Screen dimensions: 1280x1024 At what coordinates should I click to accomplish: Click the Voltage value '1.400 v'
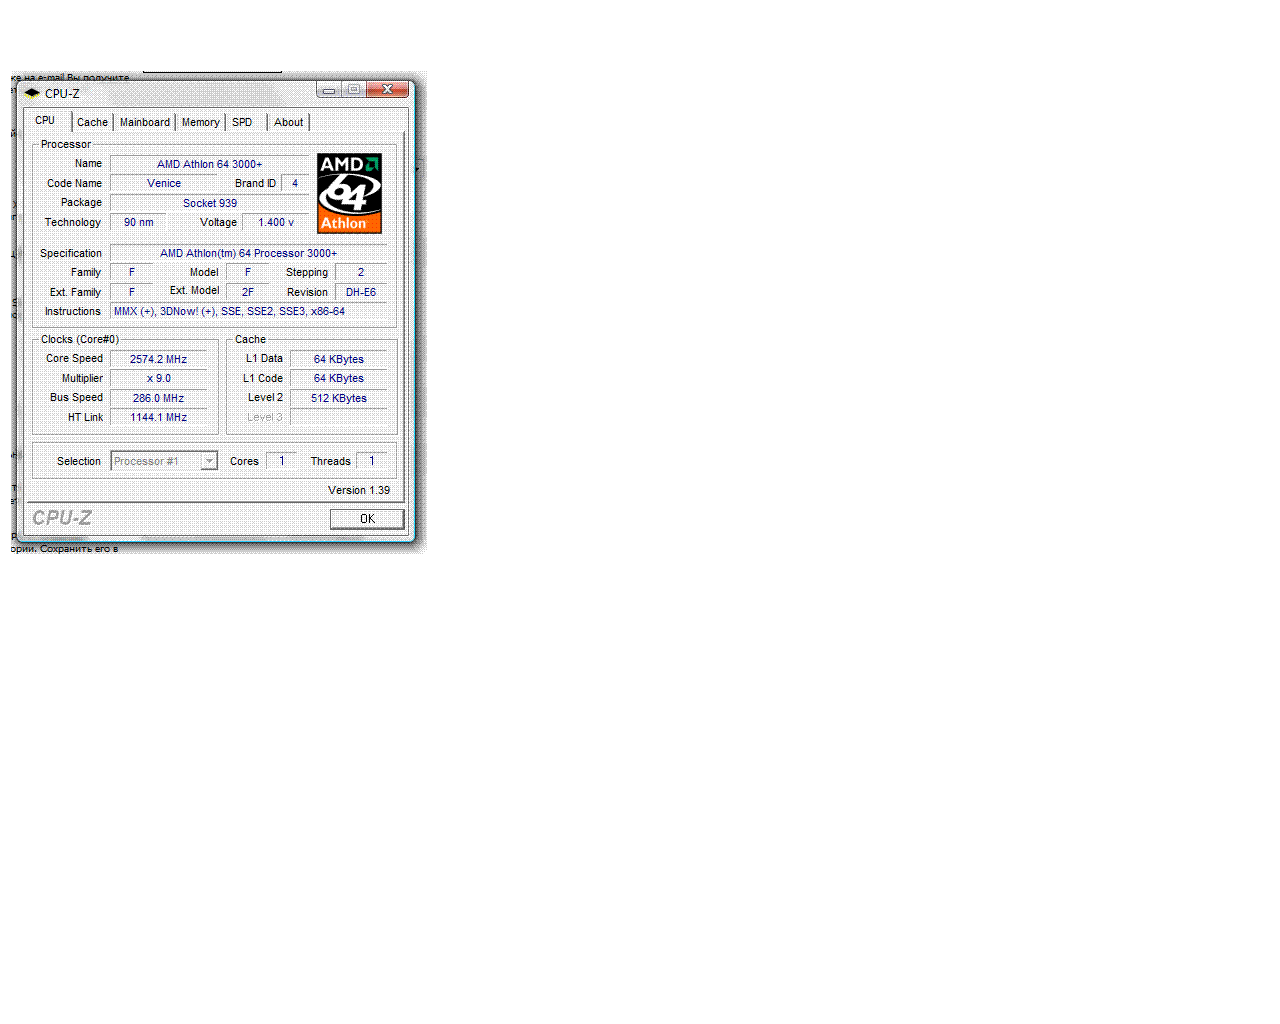(x=276, y=222)
